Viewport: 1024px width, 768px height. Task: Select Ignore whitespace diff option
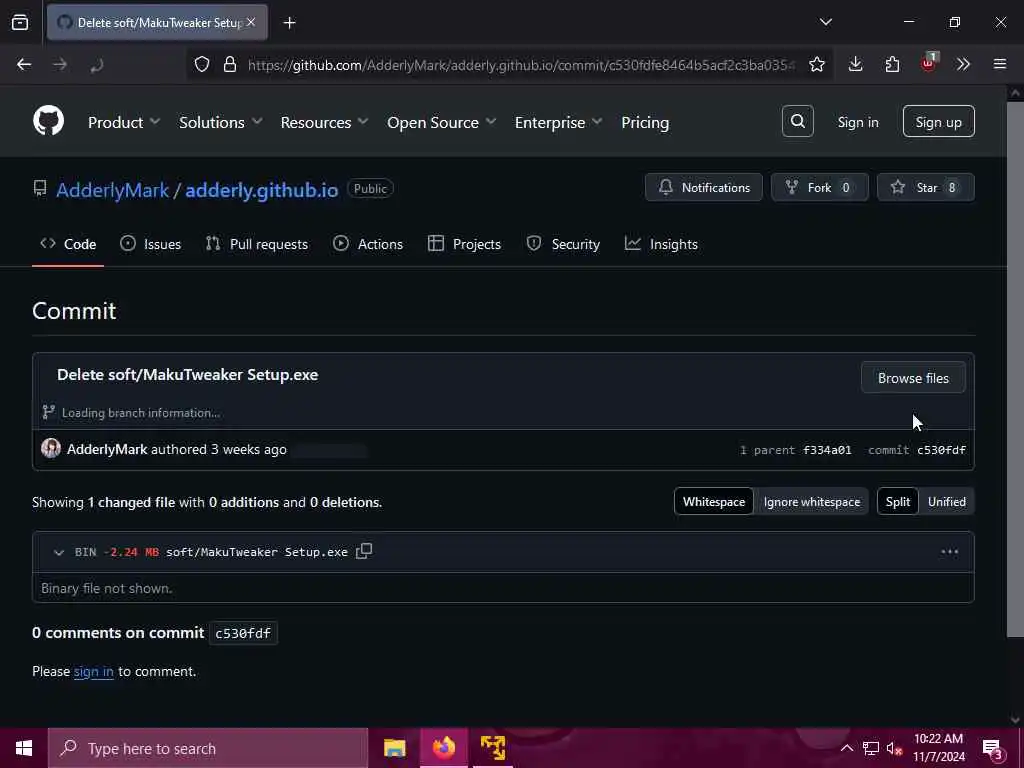point(812,502)
